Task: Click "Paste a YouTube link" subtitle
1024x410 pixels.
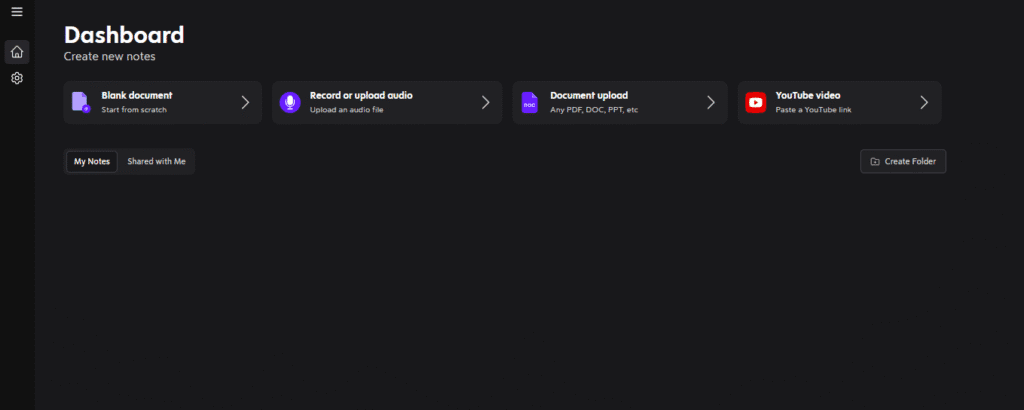Action: click(x=813, y=110)
